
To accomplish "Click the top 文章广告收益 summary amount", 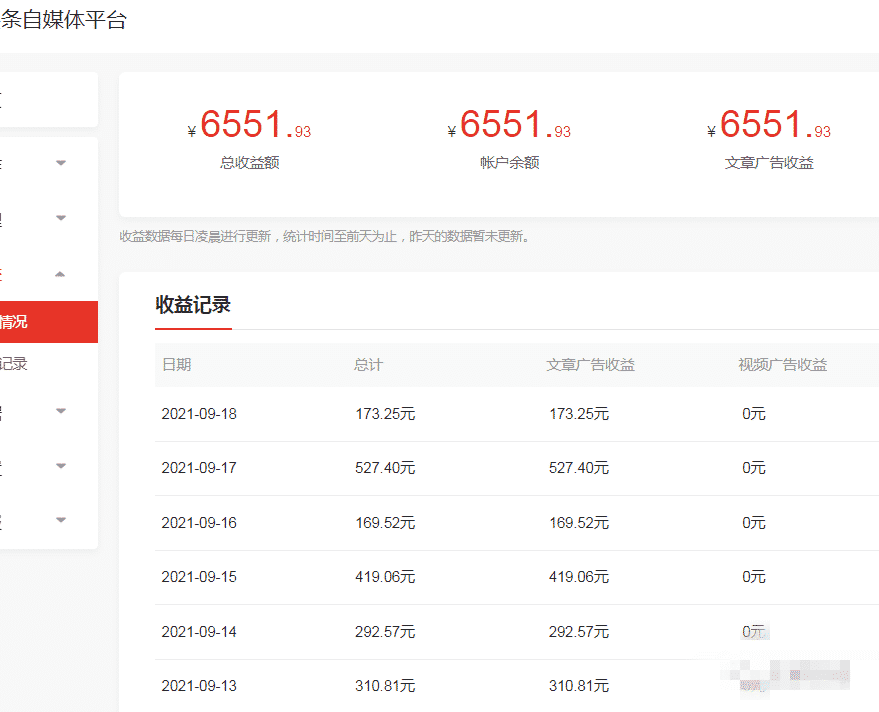I will (769, 124).
